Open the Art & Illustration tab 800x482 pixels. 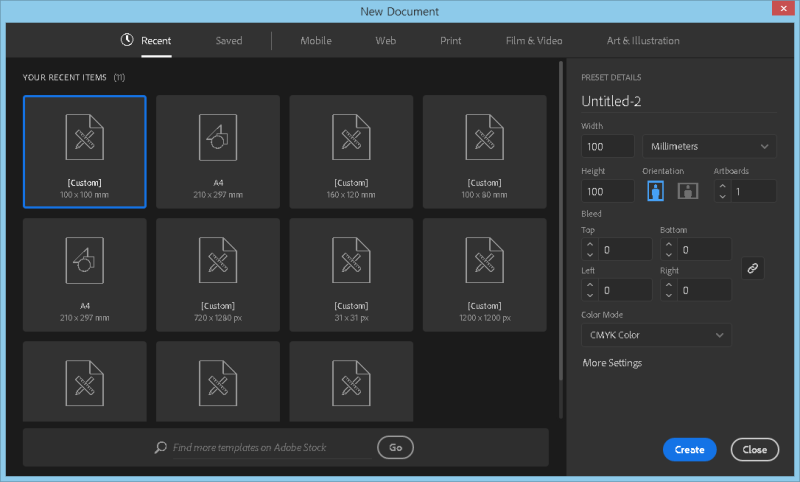click(x=643, y=41)
